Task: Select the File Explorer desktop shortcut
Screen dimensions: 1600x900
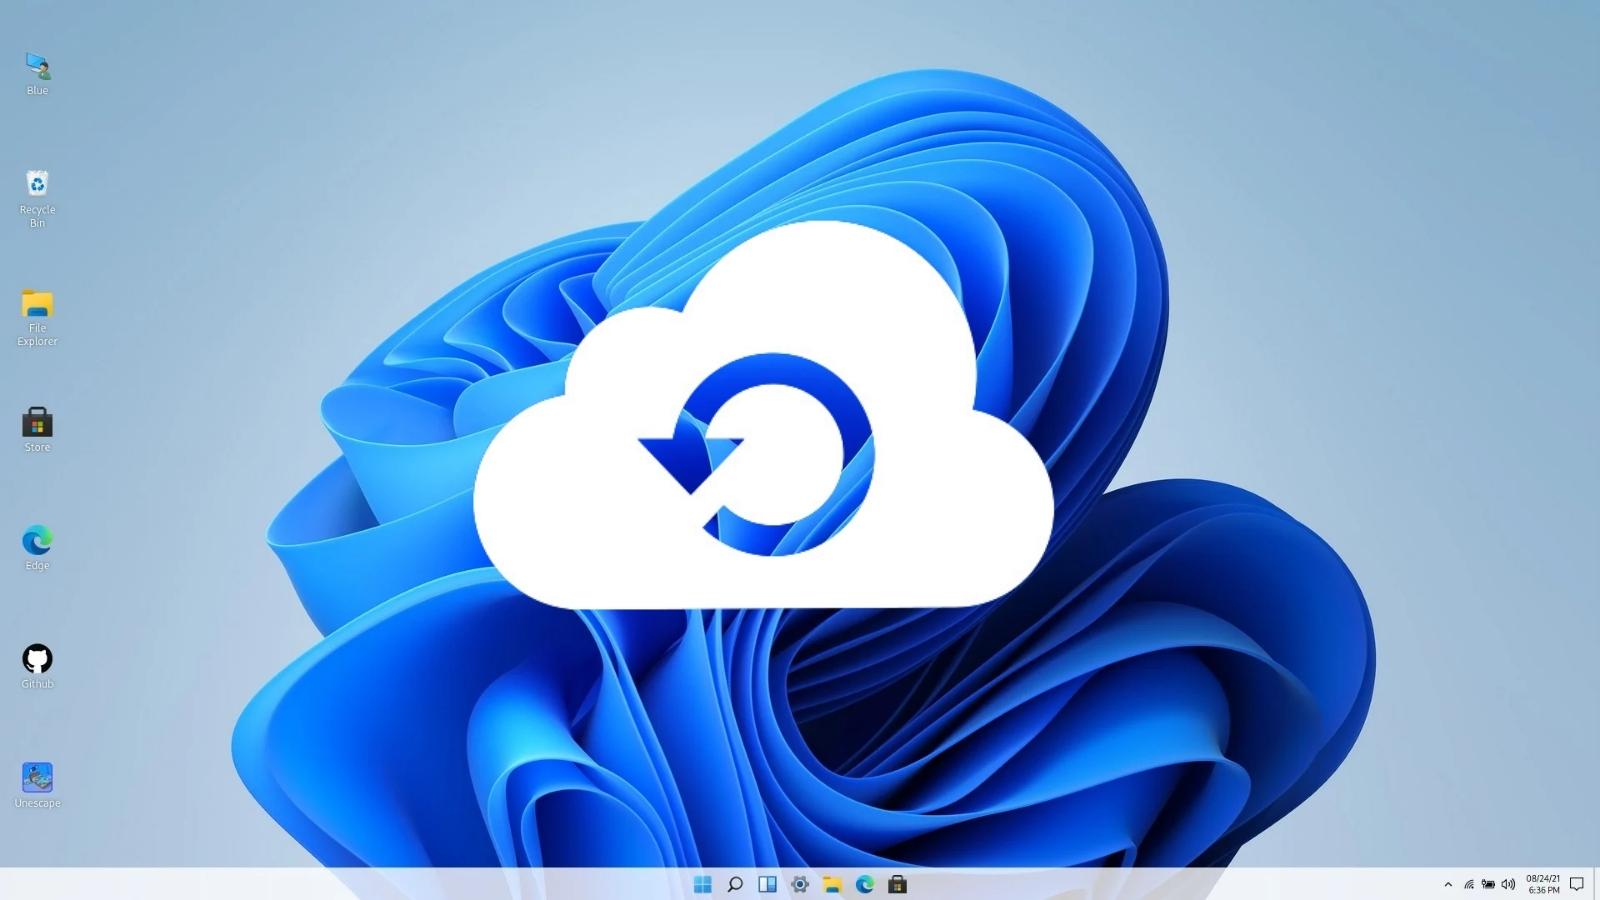Action: pos(37,317)
